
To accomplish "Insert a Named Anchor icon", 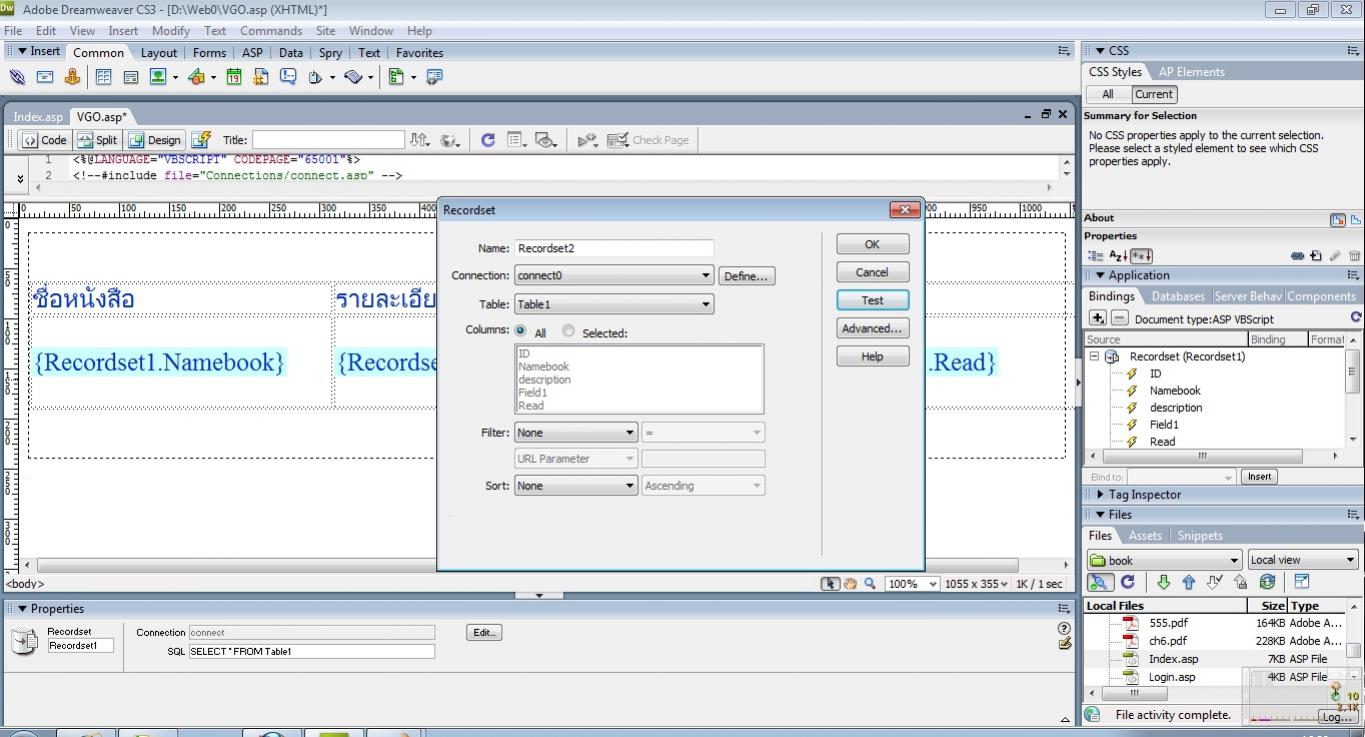I will [72, 77].
